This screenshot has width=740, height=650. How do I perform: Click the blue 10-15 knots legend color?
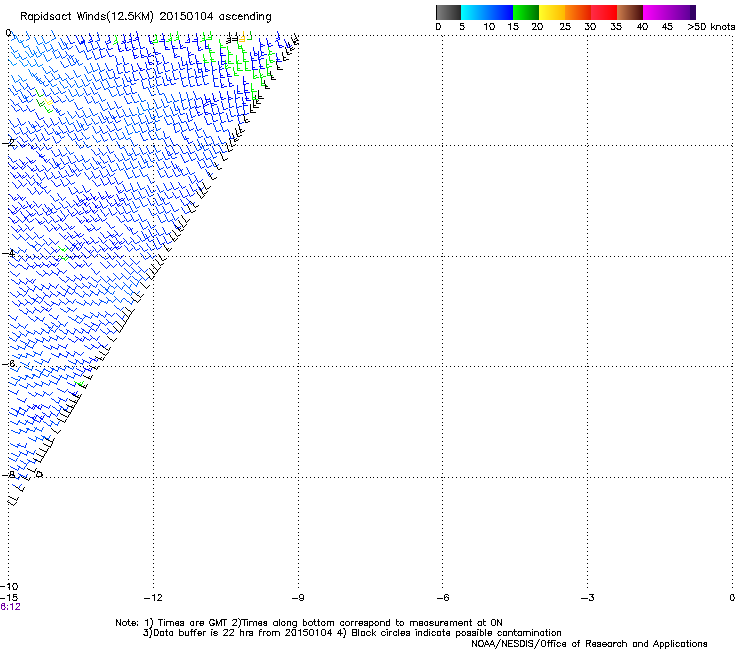point(500,12)
